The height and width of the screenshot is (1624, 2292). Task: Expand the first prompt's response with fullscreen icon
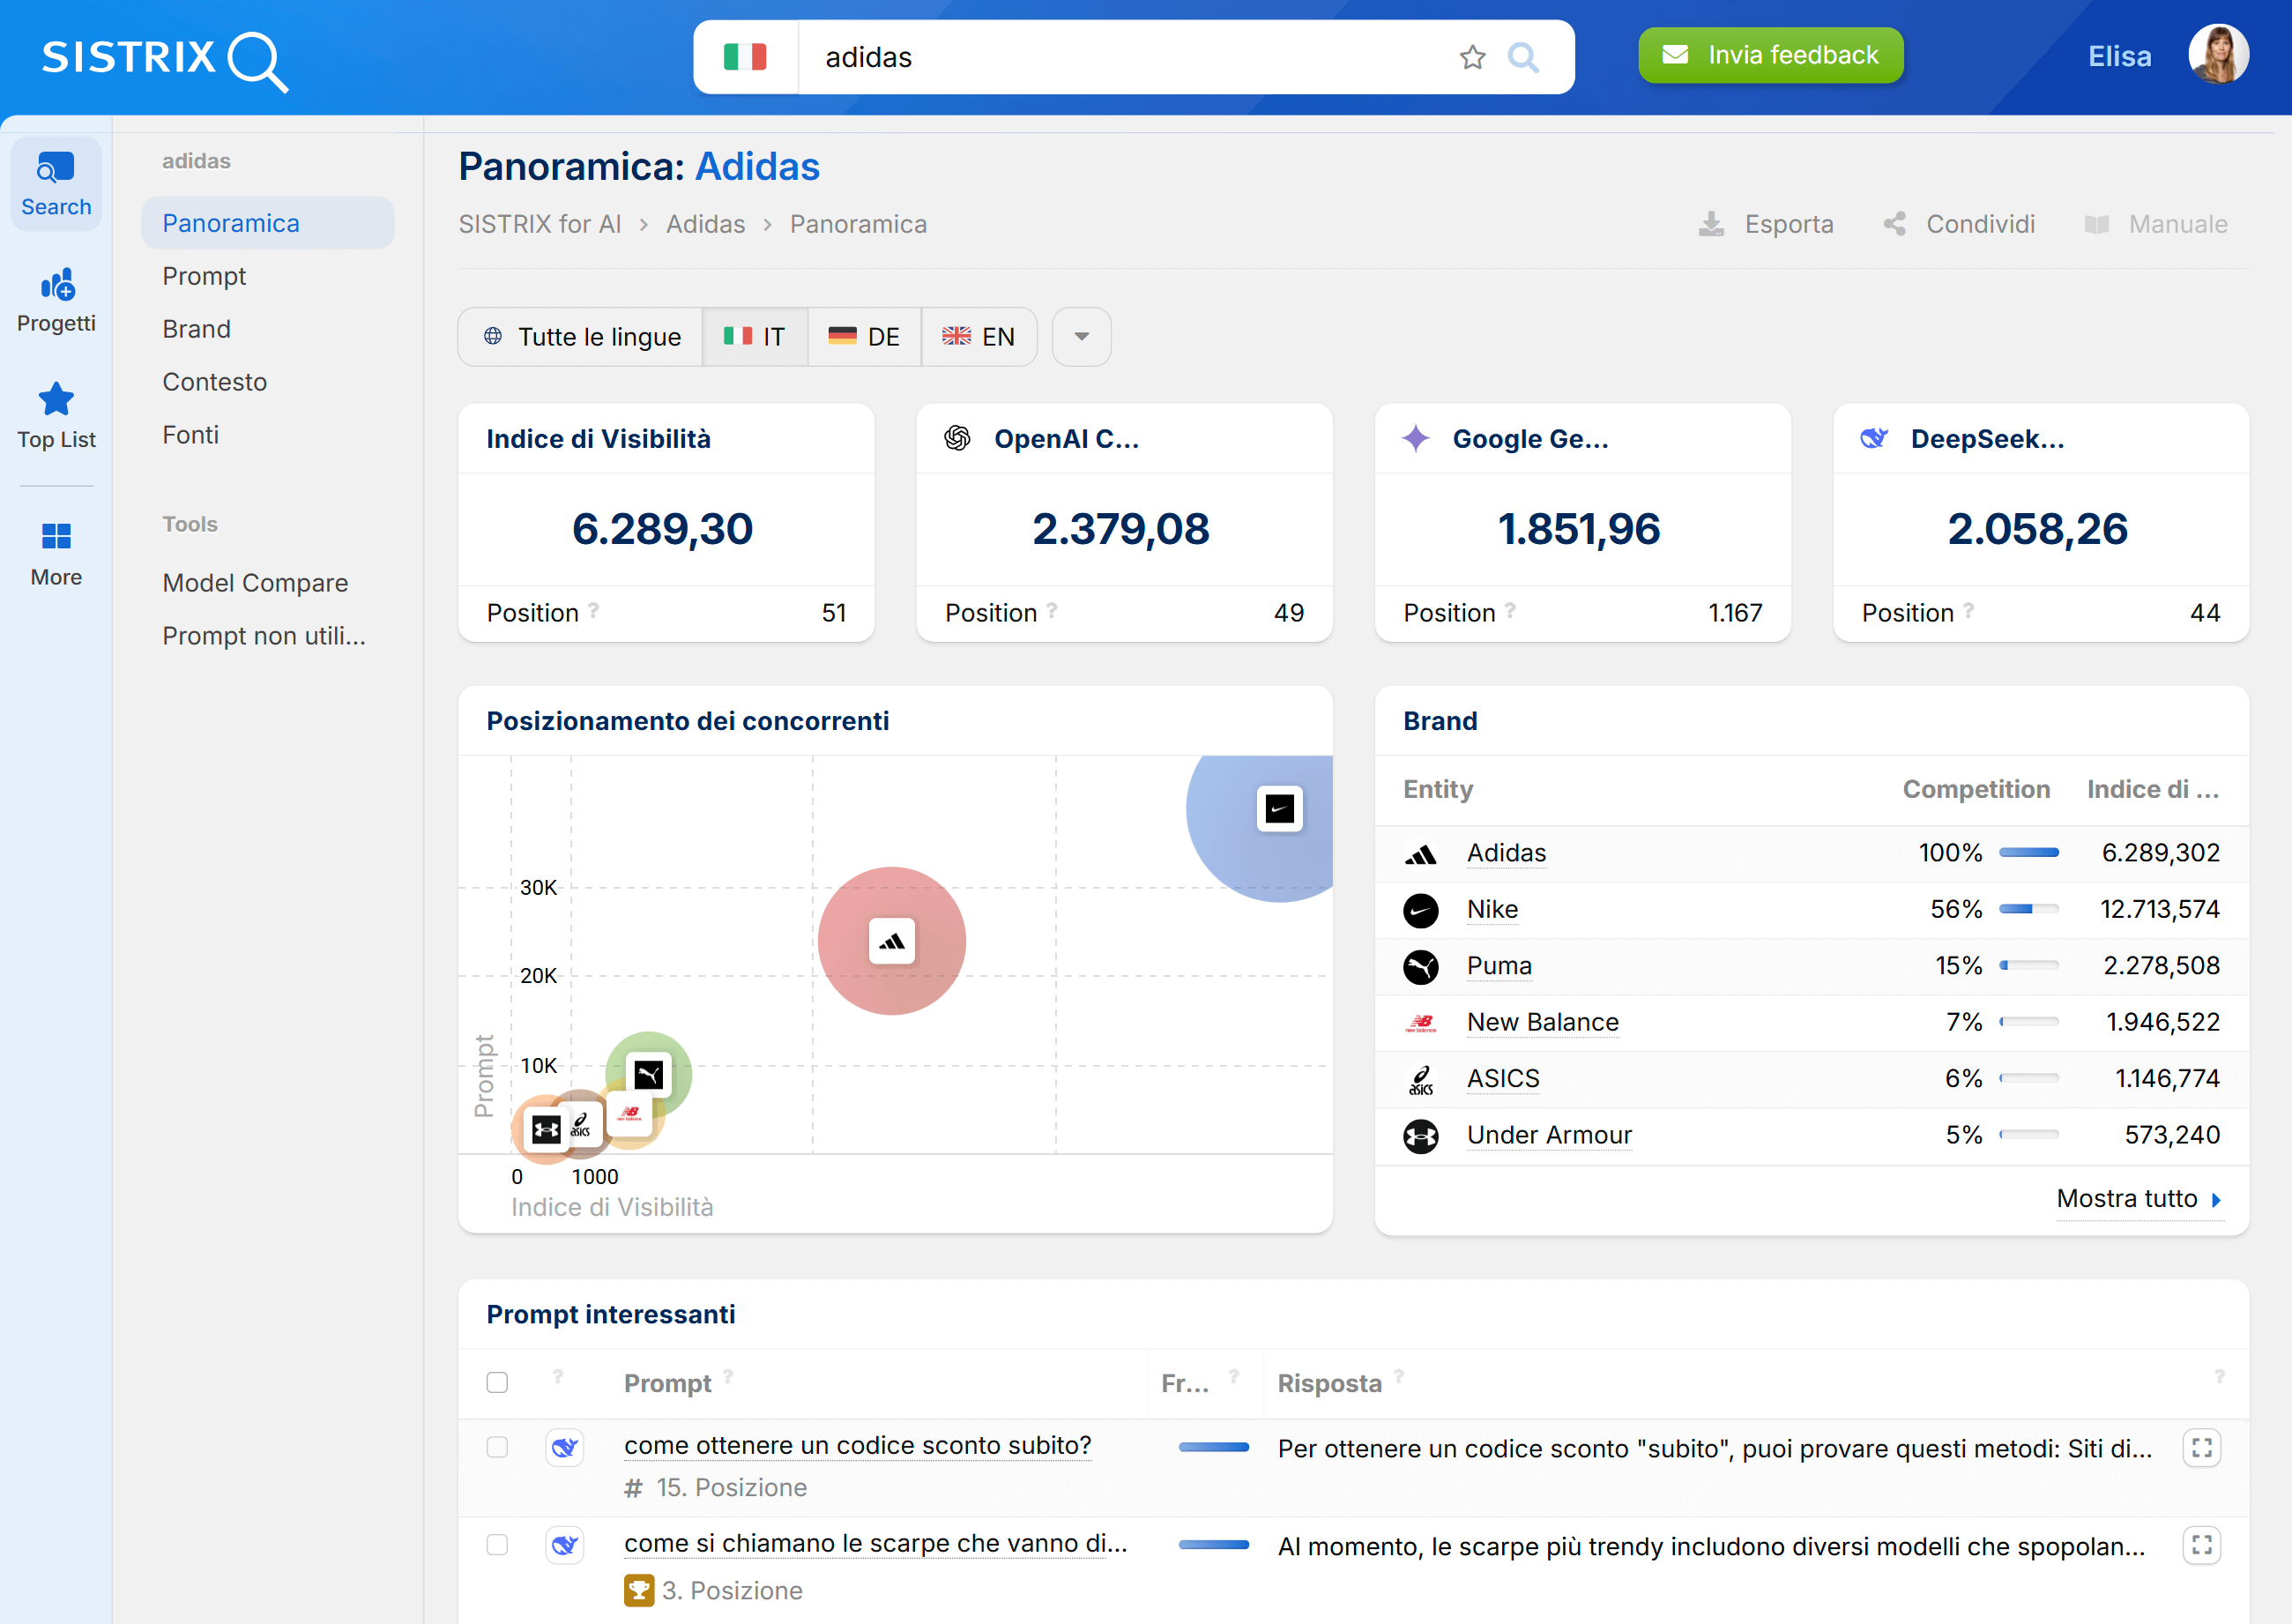click(2201, 1448)
